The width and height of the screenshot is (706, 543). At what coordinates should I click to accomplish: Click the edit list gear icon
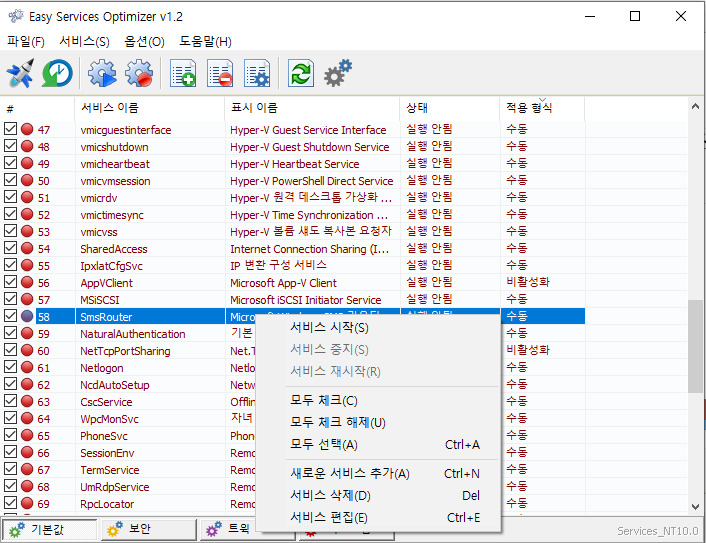click(x=257, y=73)
